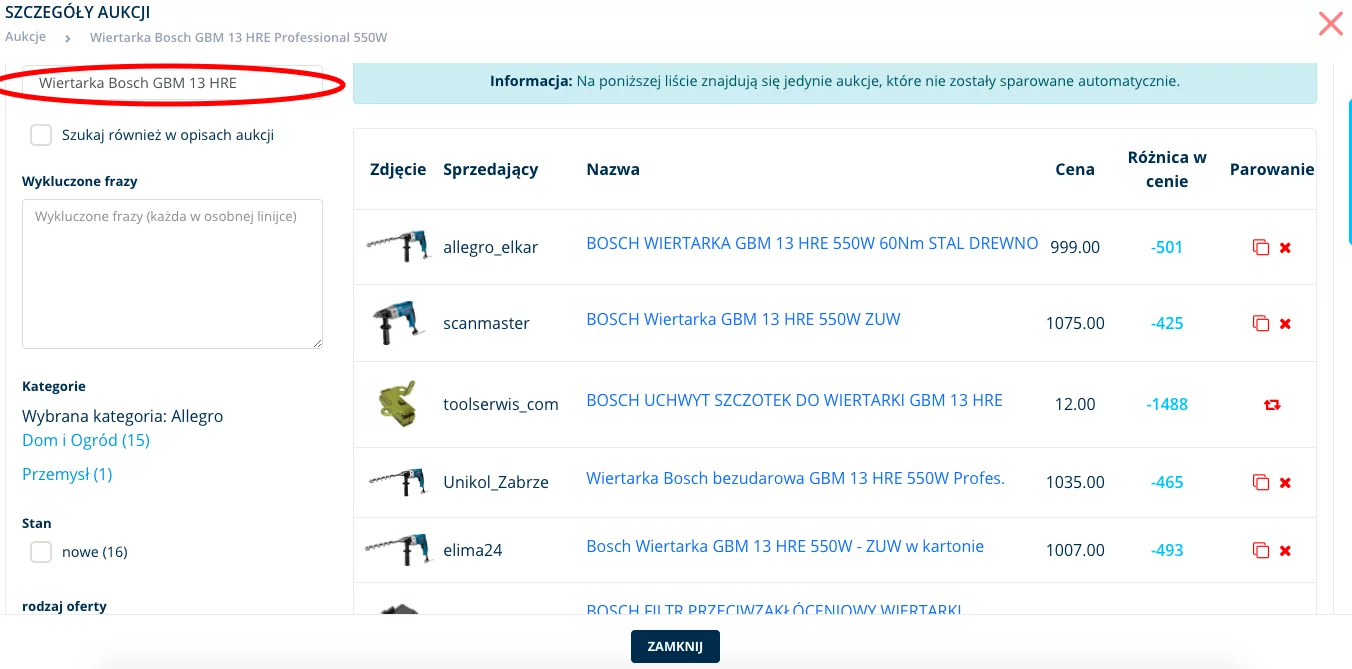1352x669 pixels.
Task: Click the blue vertical scrollbar on right edge
Action: [1349, 172]
